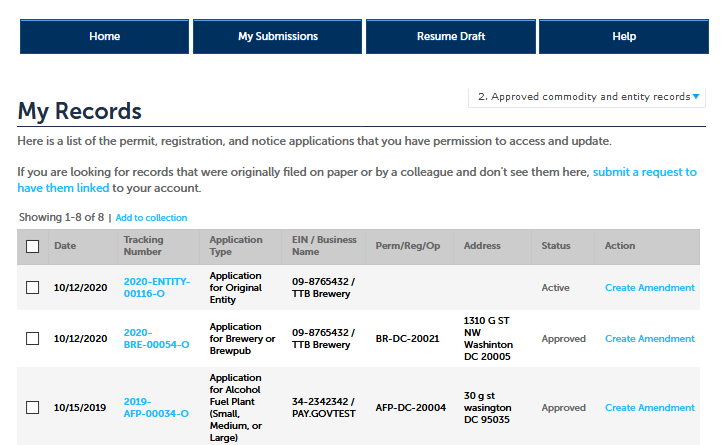
Task: Click the submit a request to have them linked link
Action: [644, 173]
